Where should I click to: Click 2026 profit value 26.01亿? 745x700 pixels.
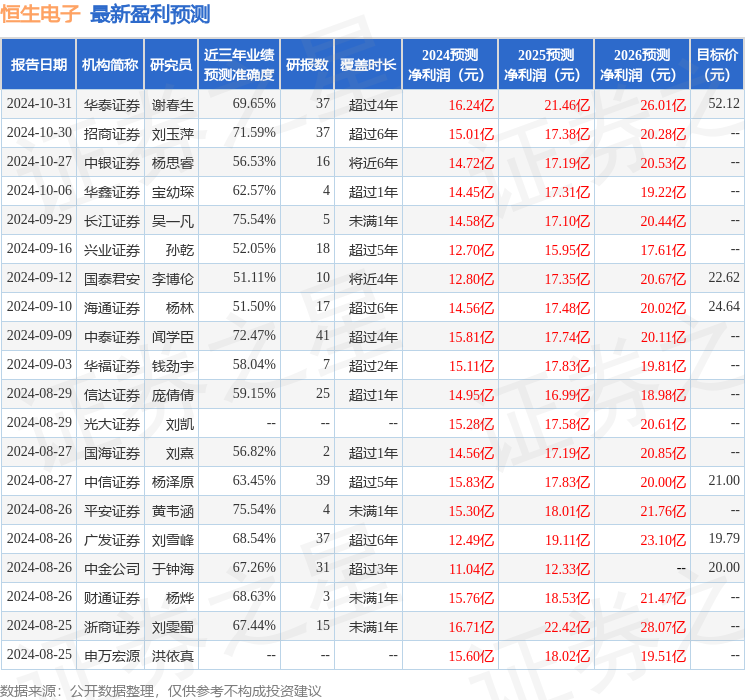tap(663, 105)
